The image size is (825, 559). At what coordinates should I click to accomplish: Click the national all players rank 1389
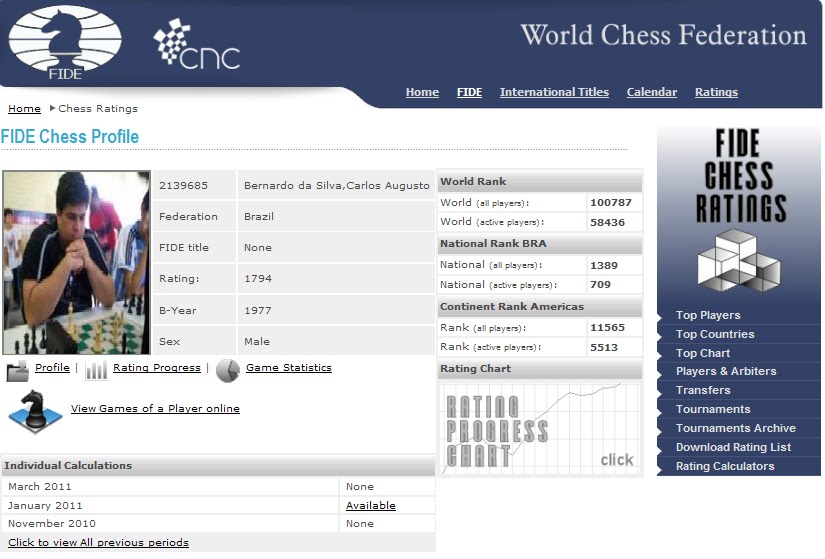604,265
